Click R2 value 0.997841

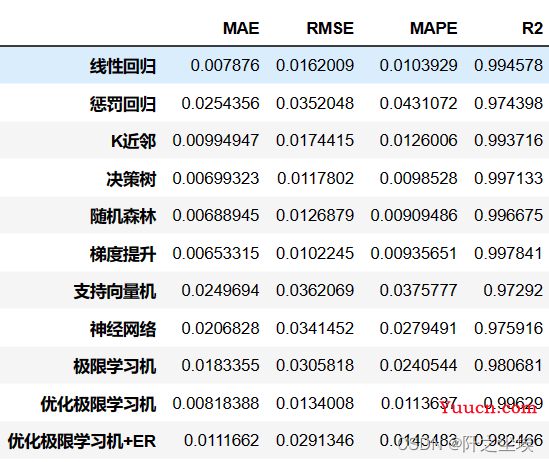pos(508,253)
